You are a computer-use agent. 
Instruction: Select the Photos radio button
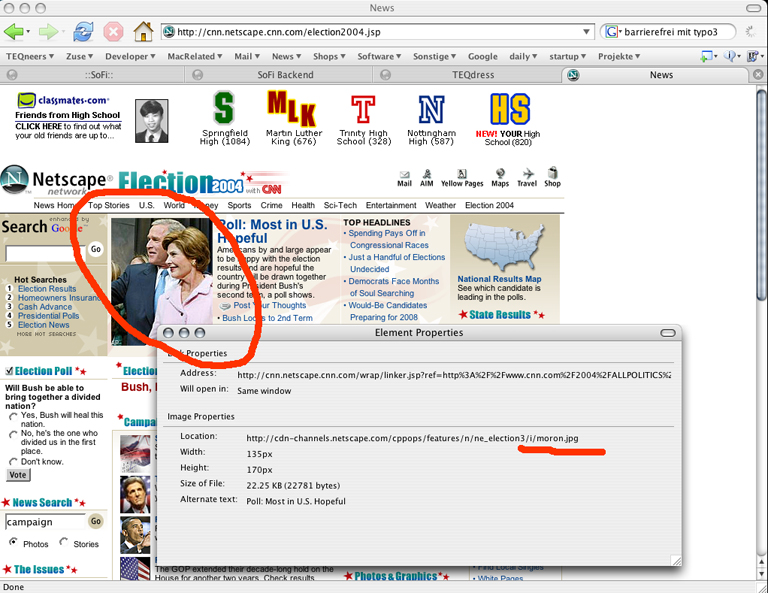click(13, 542)
